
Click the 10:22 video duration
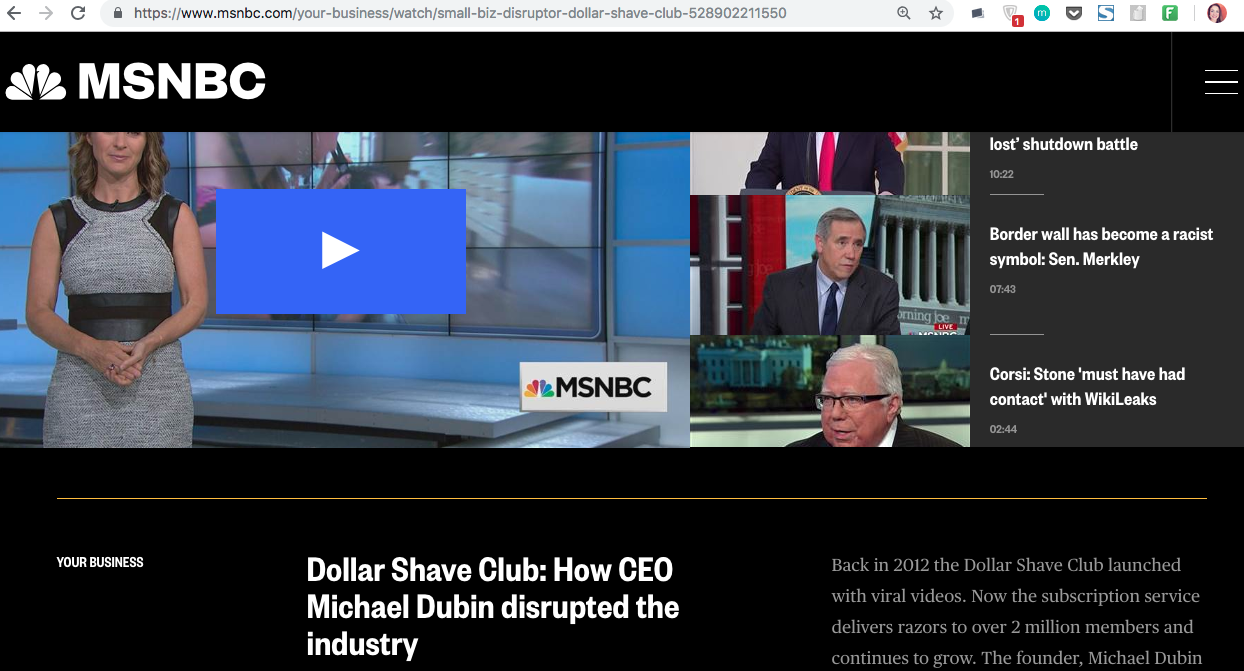1001,174
